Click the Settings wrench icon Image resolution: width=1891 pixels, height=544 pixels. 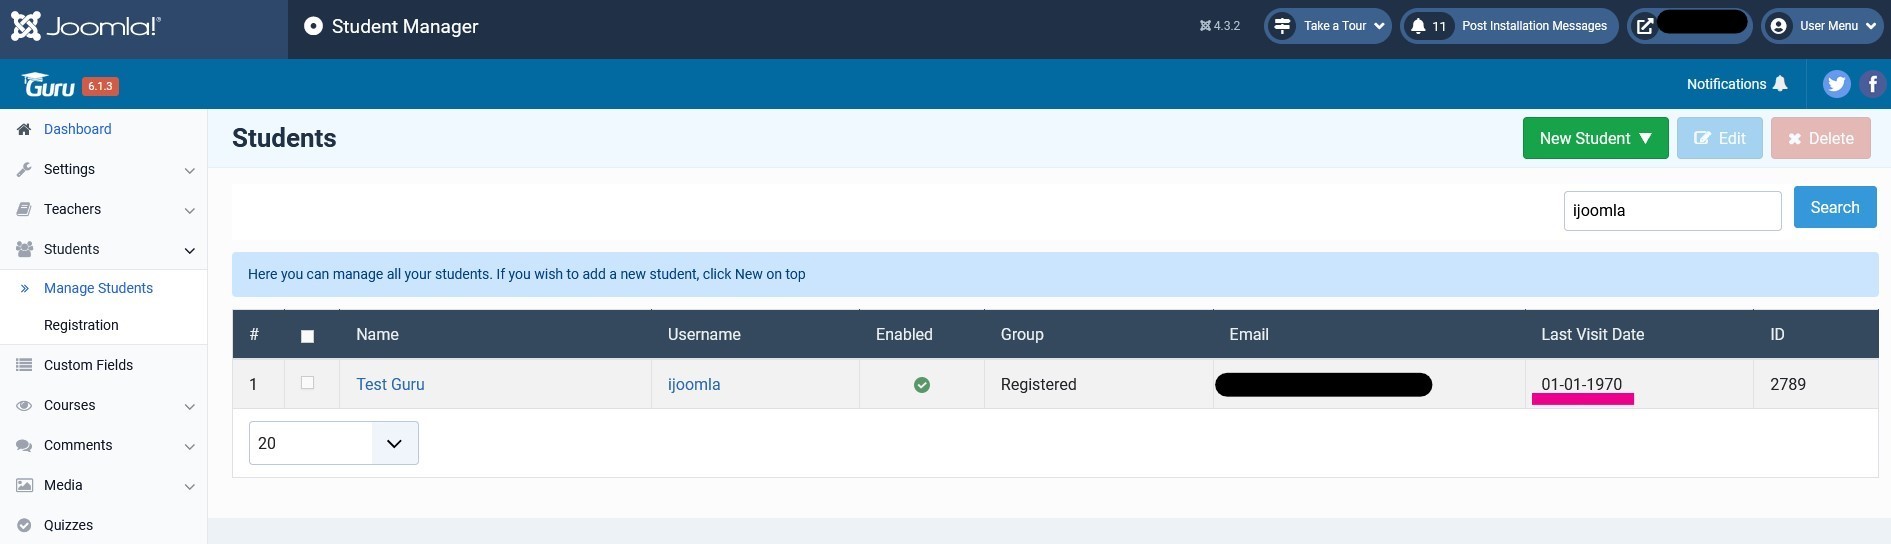point(24,169)
